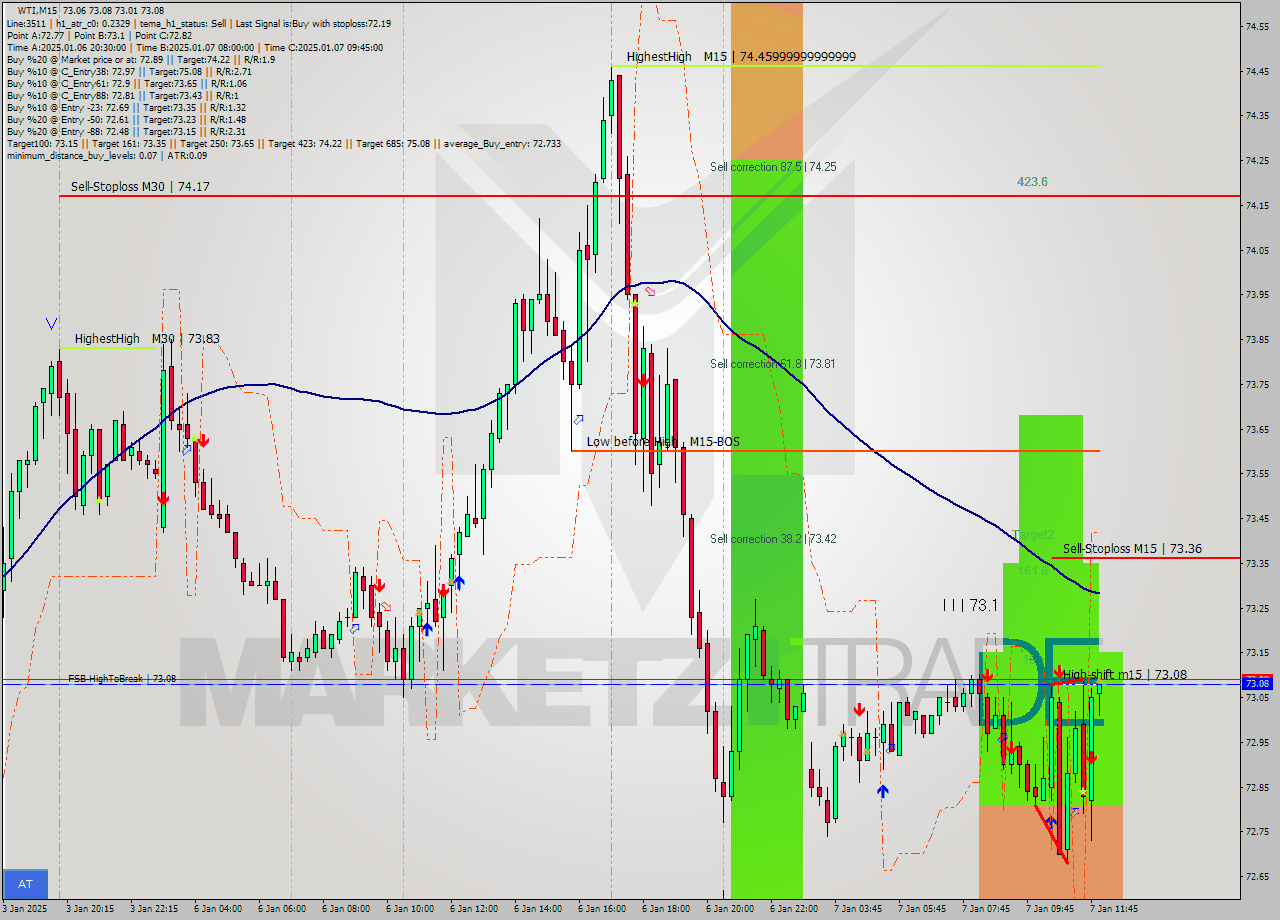This screenshot has height=920, width=1280.
Task: Click the minimum_distance_buy_levels ATR info line
Action: pyautogui.click(x=107, y=155)
